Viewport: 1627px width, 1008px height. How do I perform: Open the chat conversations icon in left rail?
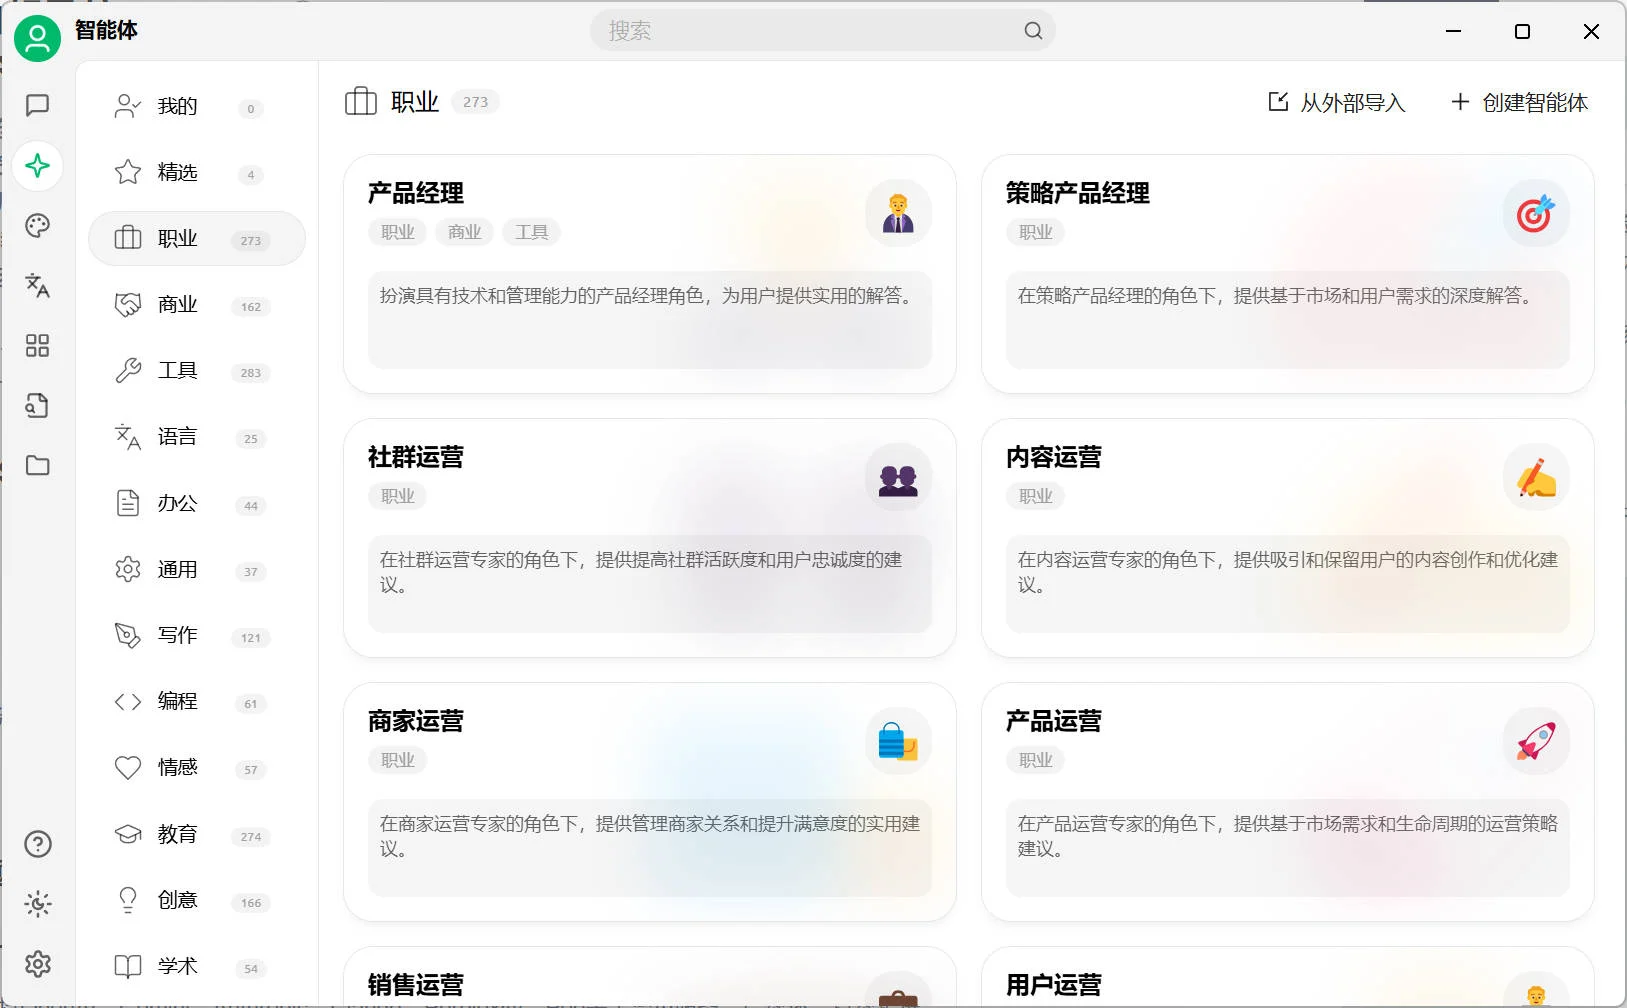[x=37, y=105]
